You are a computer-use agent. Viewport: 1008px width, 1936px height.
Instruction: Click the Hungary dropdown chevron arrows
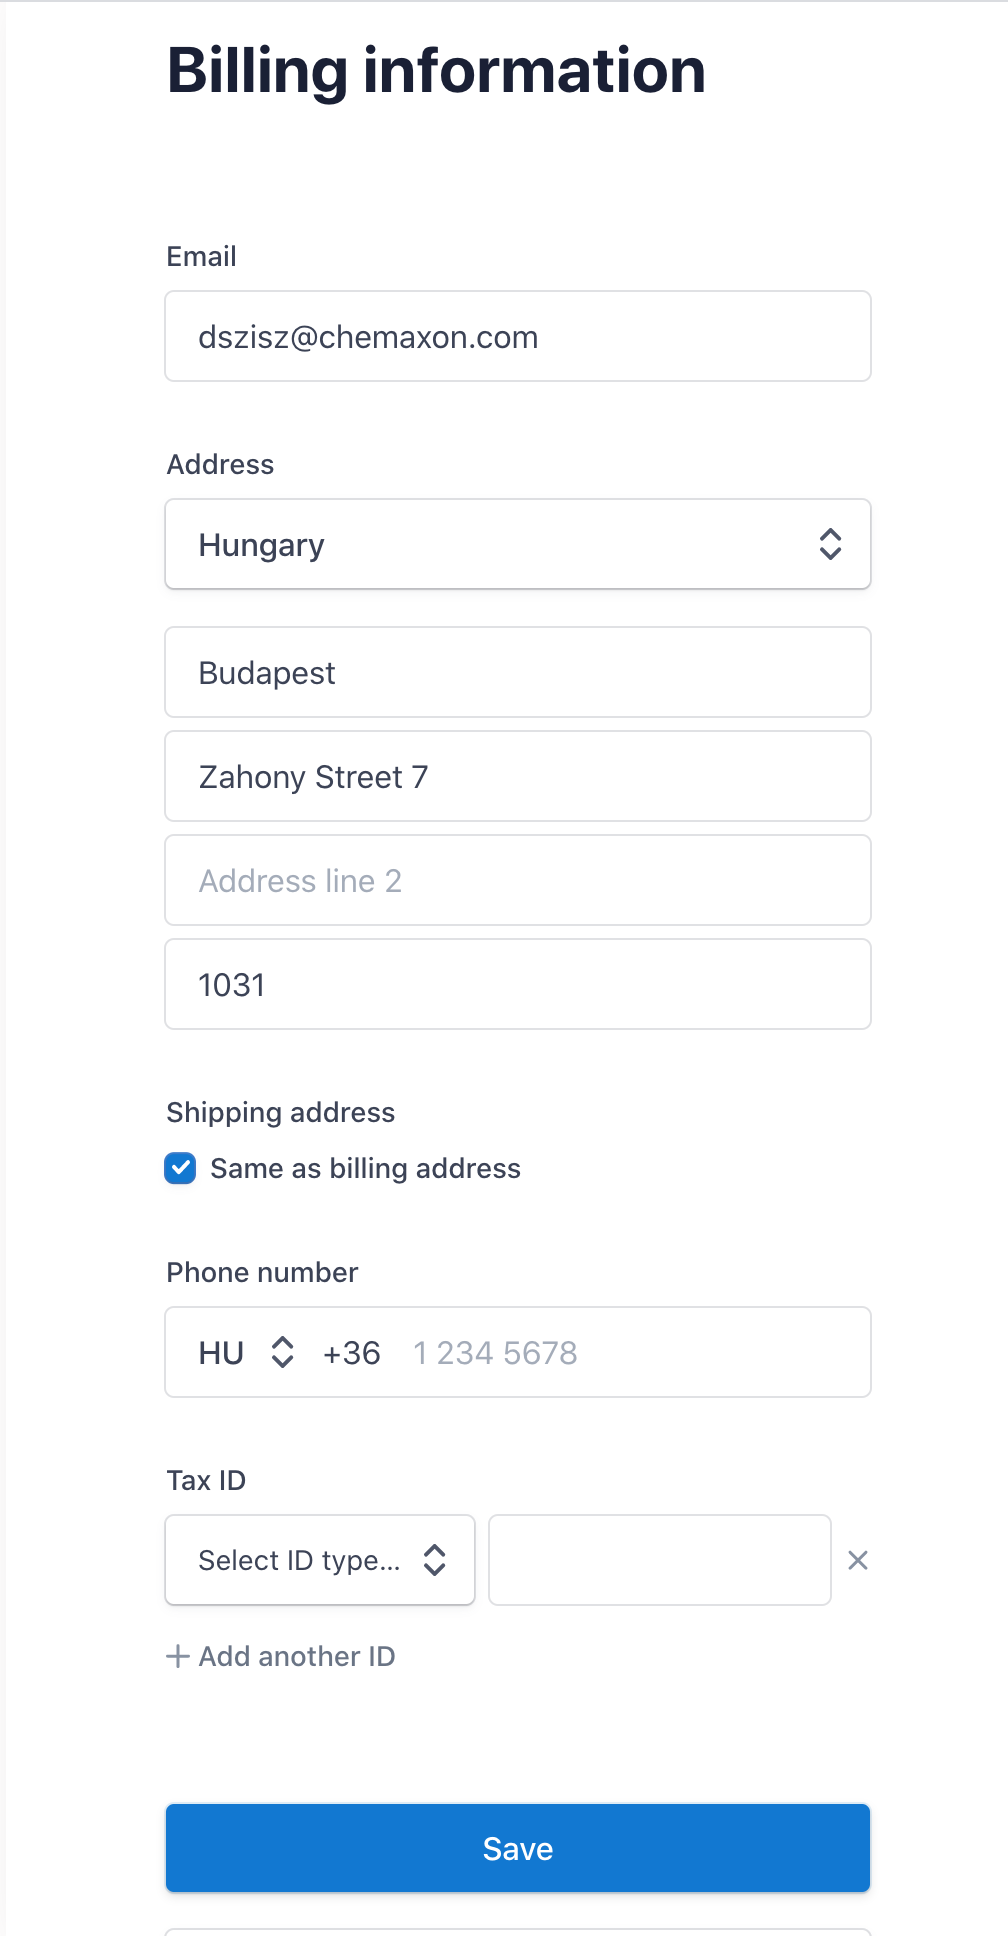pos(830,544)
